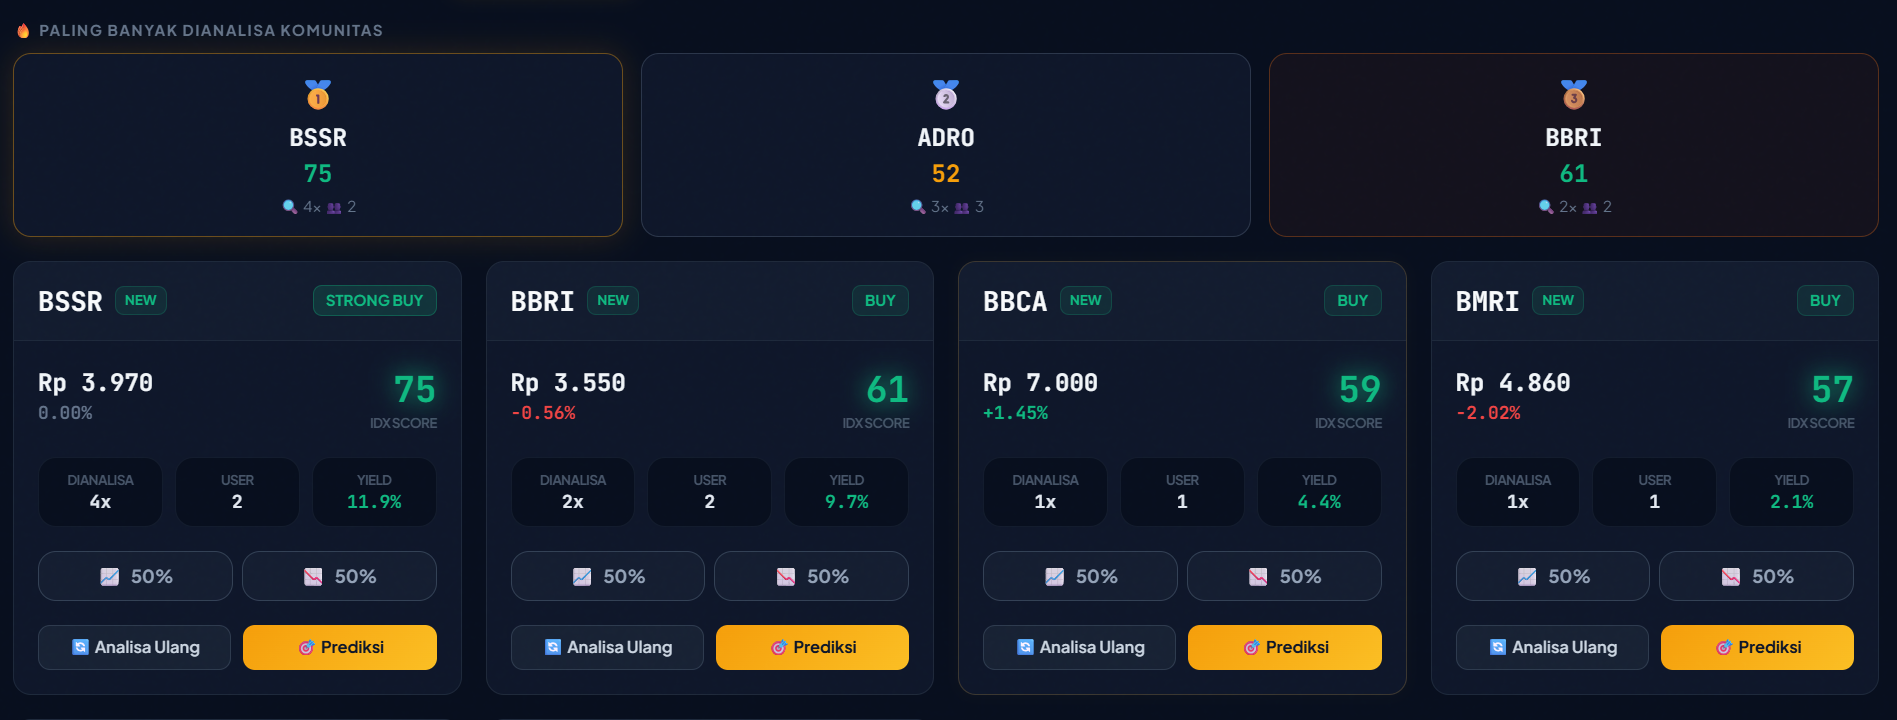Open Prediksi for the BSSR stock

(x=340, y=647)
